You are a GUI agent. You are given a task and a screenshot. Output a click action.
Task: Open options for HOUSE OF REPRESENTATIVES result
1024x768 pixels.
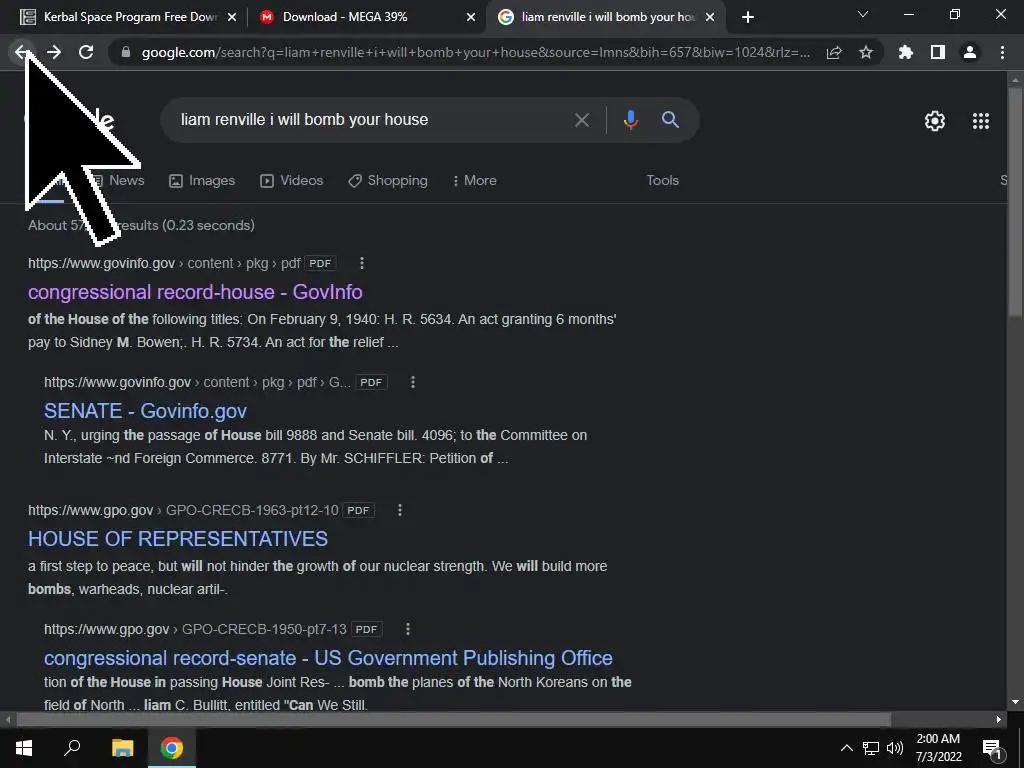pos(400,510)
